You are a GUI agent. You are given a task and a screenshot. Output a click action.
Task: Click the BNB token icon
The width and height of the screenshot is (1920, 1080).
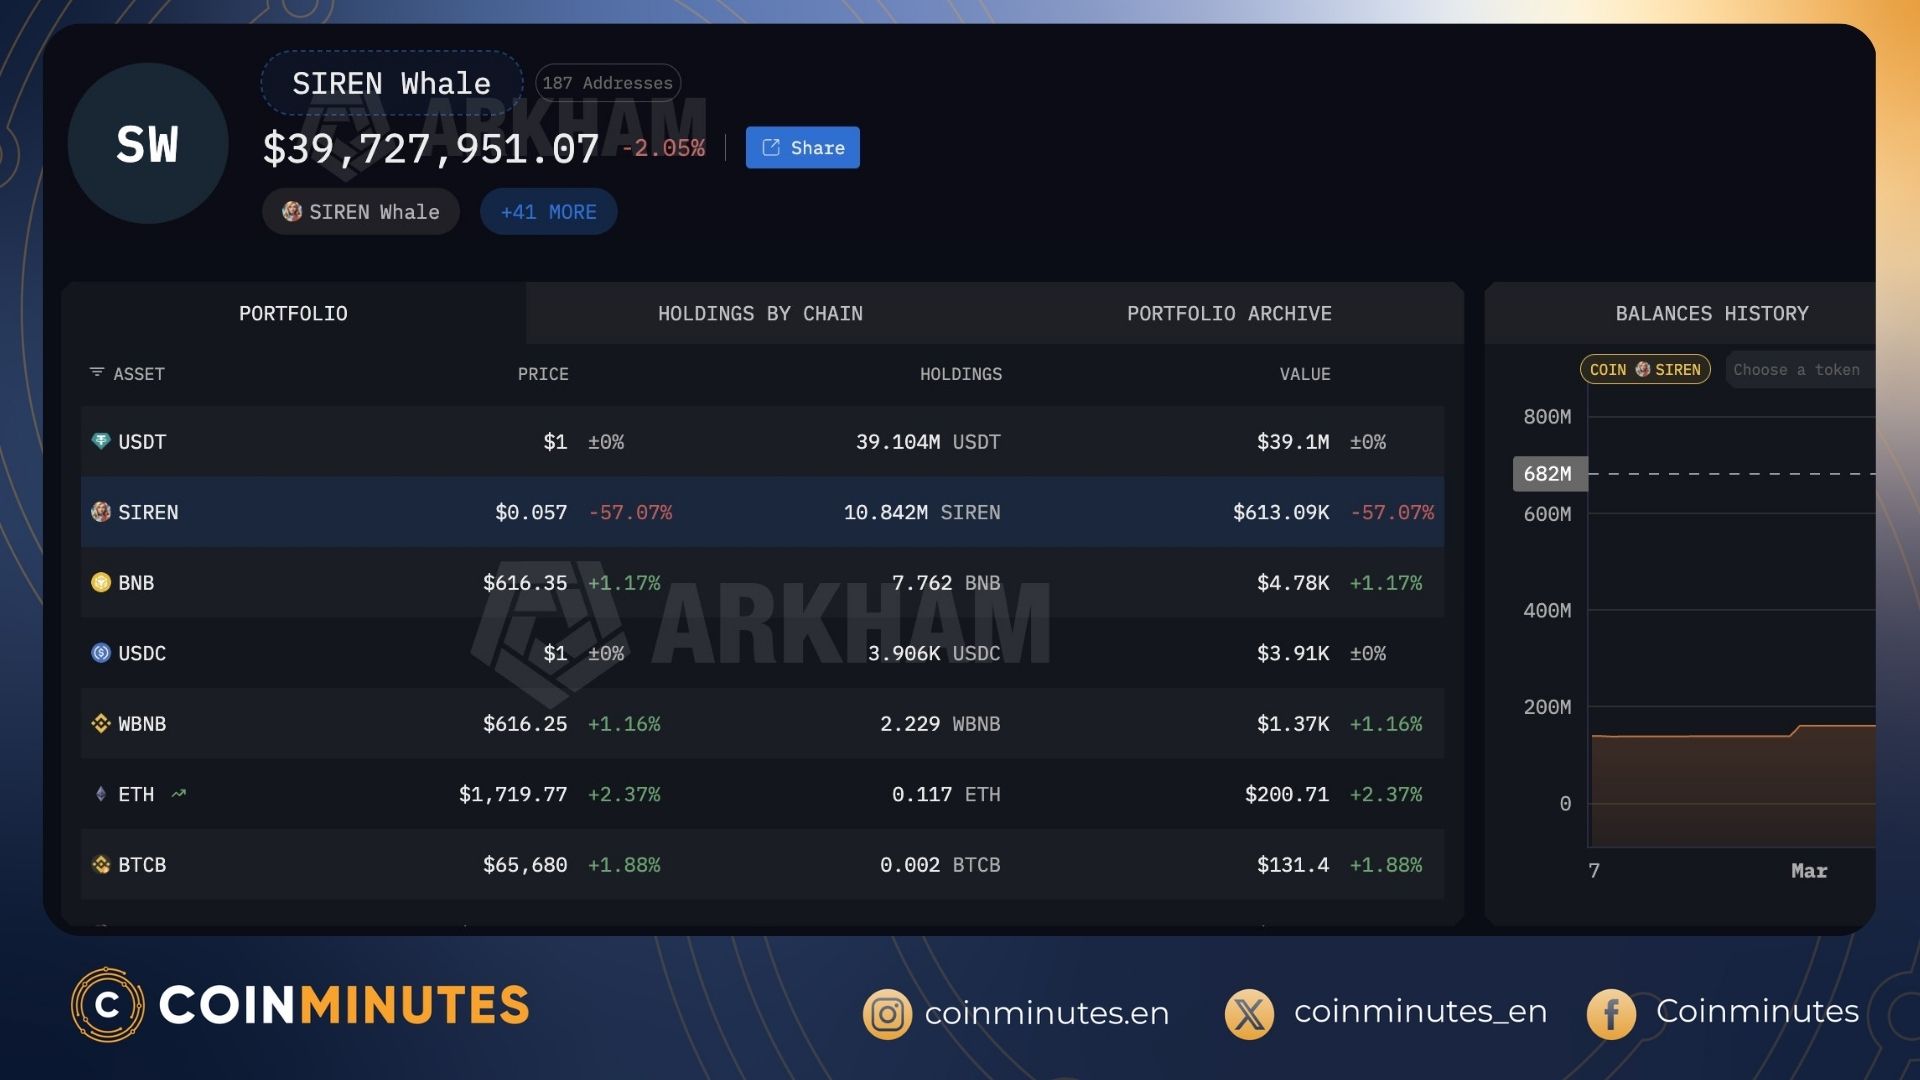101,582
